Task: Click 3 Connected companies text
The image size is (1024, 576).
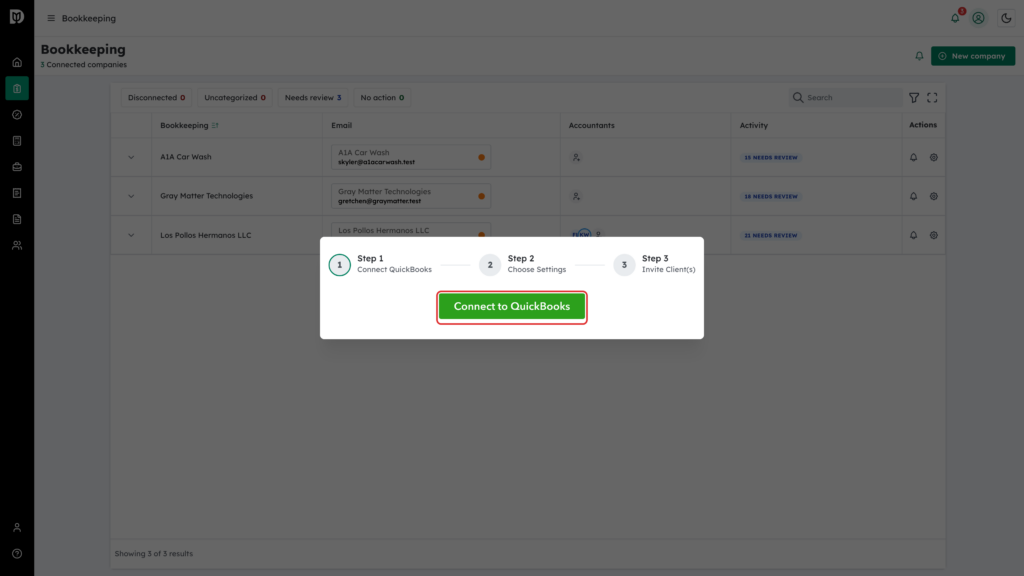Action: click(84, 65)
